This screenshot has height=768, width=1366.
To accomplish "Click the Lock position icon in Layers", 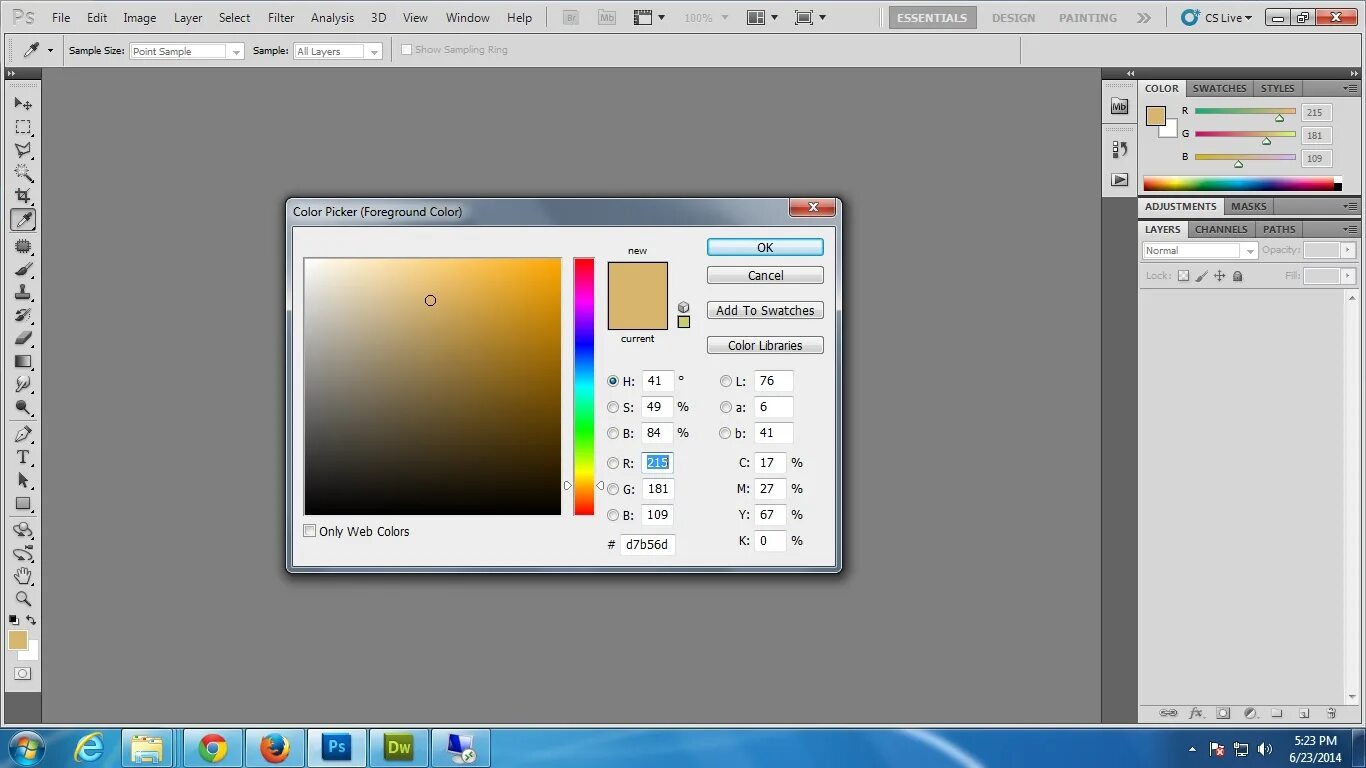I will pyautogui.click(x=1219, y=276).
